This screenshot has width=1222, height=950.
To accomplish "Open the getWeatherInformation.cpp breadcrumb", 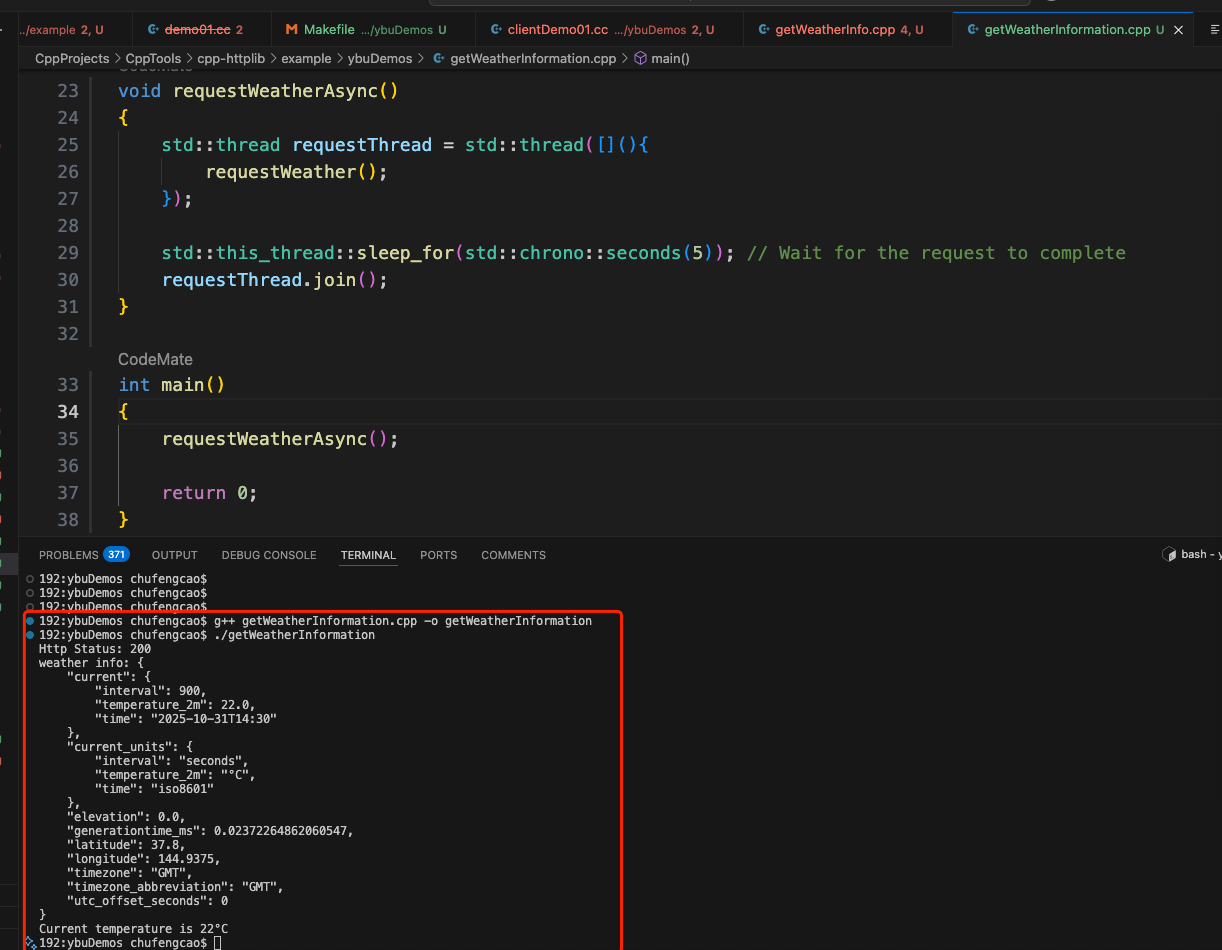I will [x=533, y=59].
